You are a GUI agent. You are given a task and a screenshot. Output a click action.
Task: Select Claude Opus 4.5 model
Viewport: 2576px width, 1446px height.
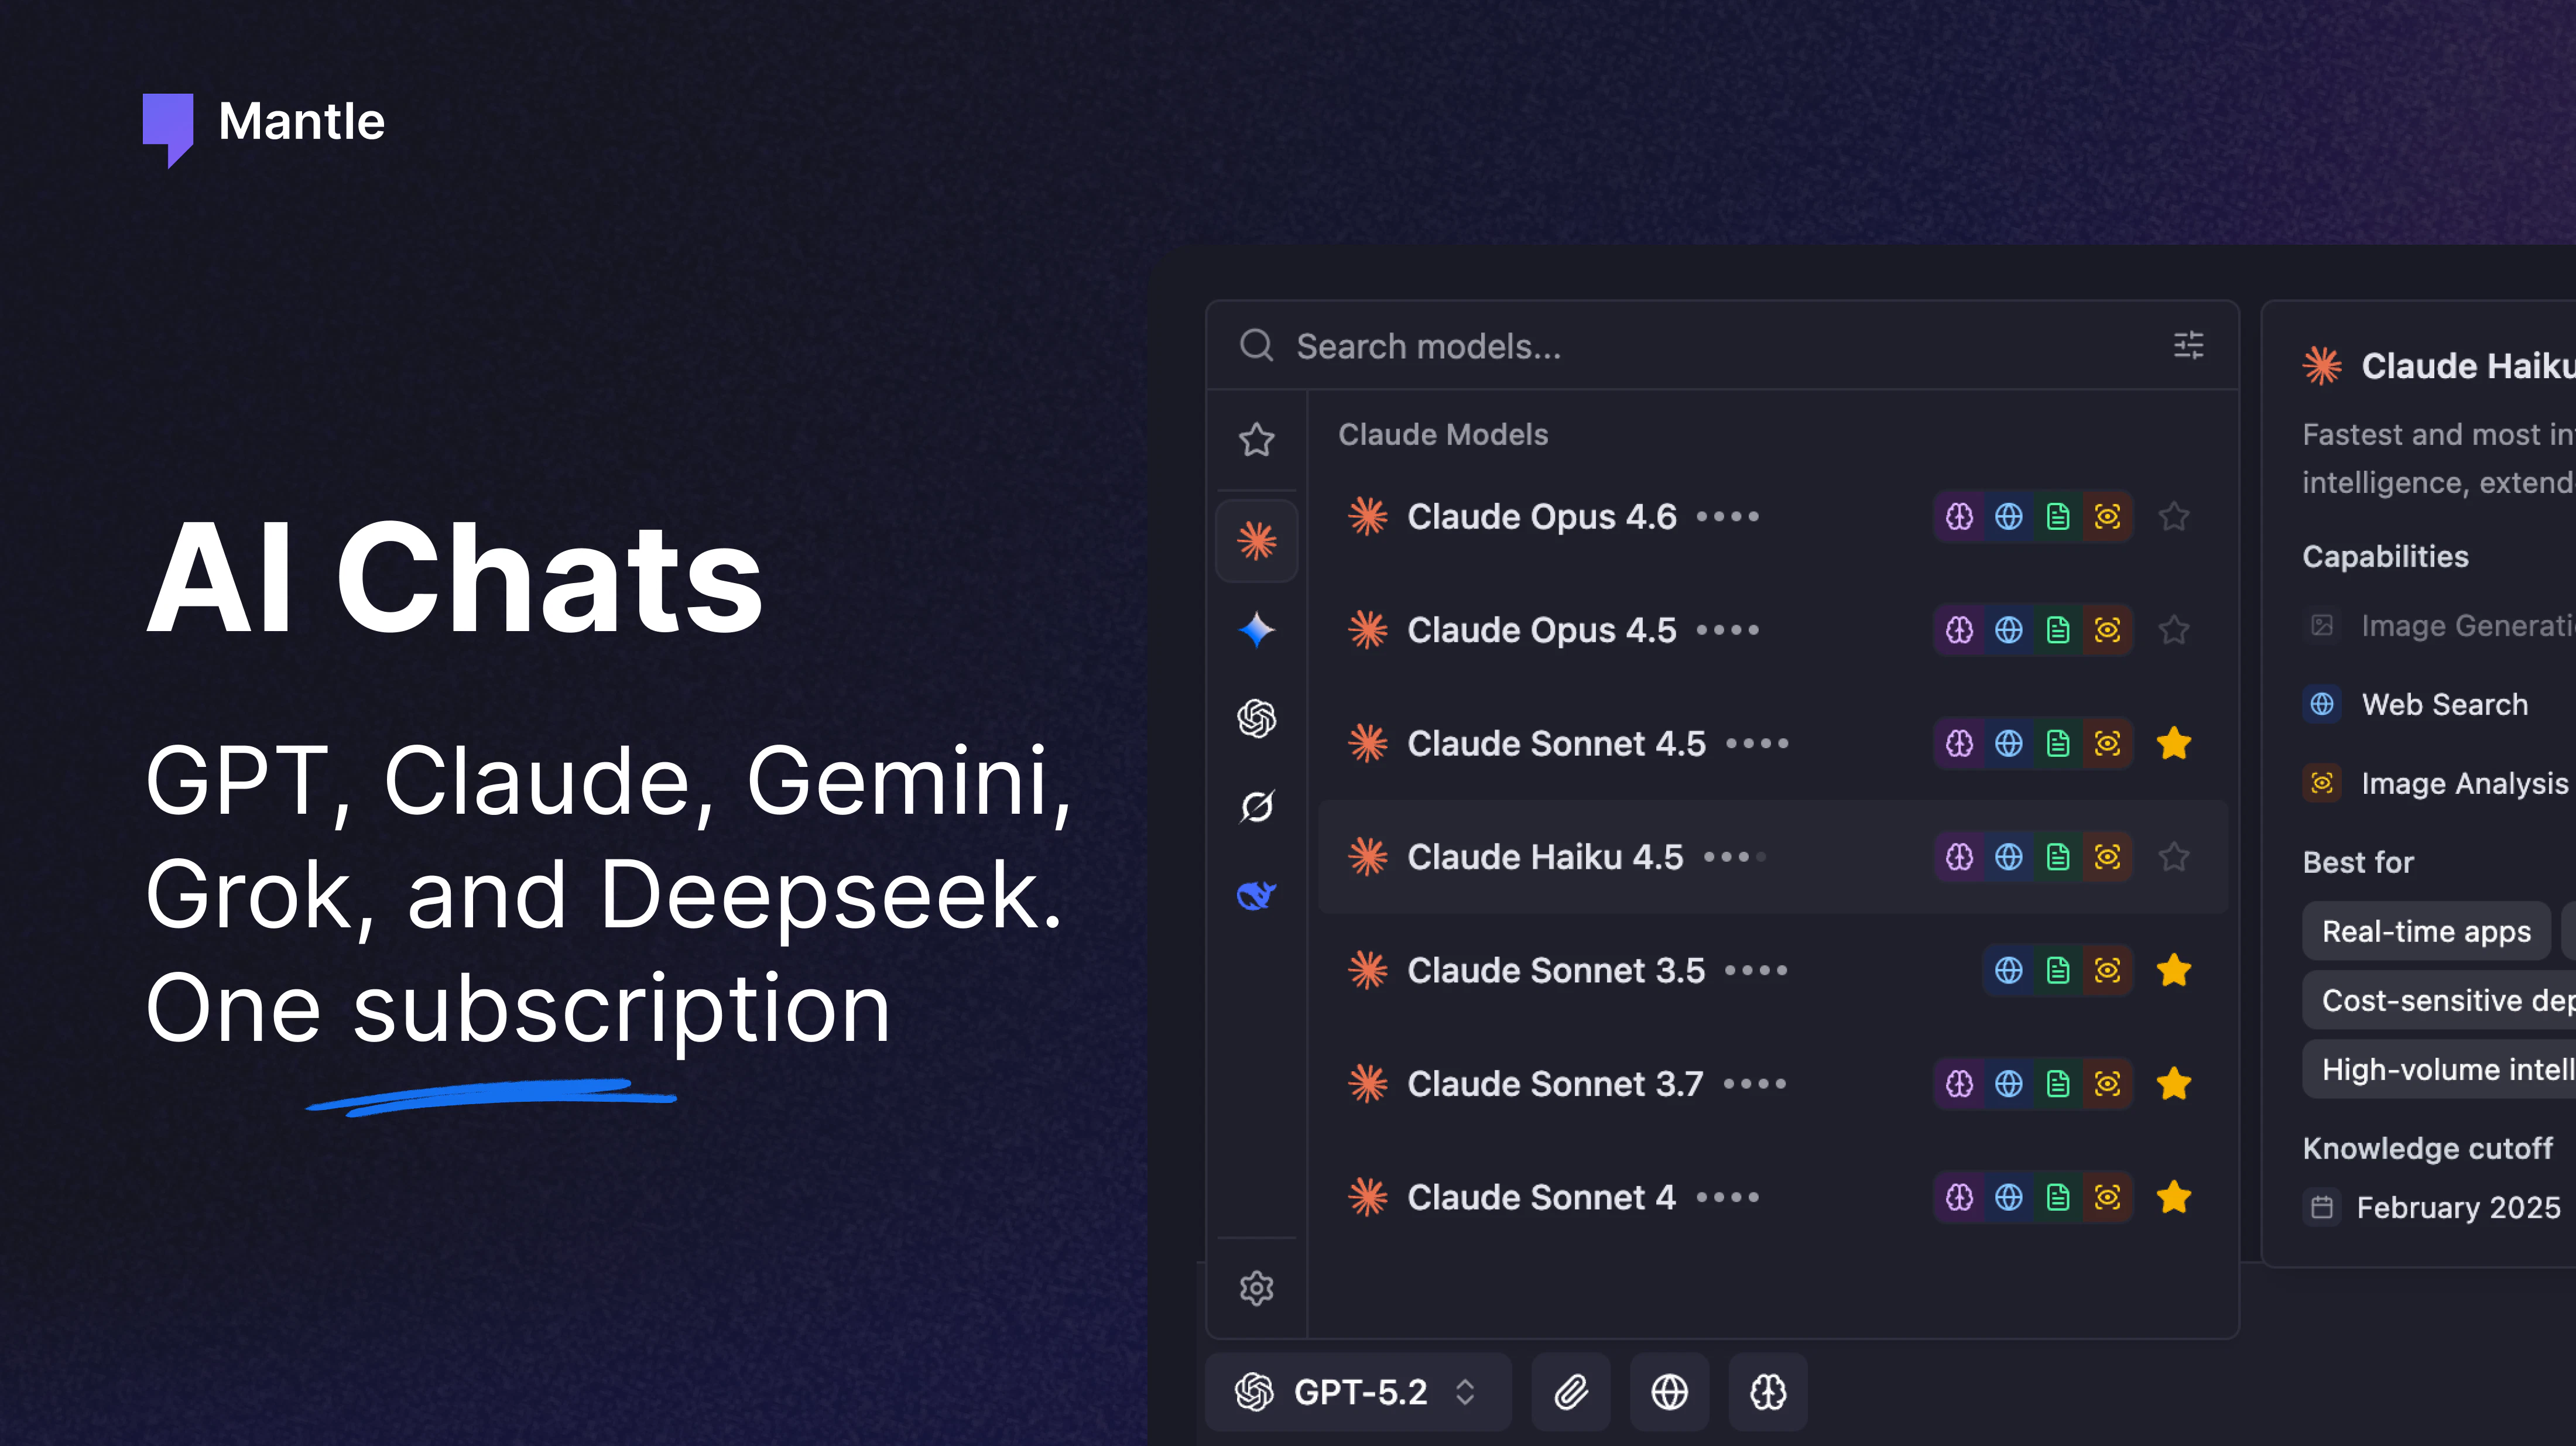(x=1772, y=630)
